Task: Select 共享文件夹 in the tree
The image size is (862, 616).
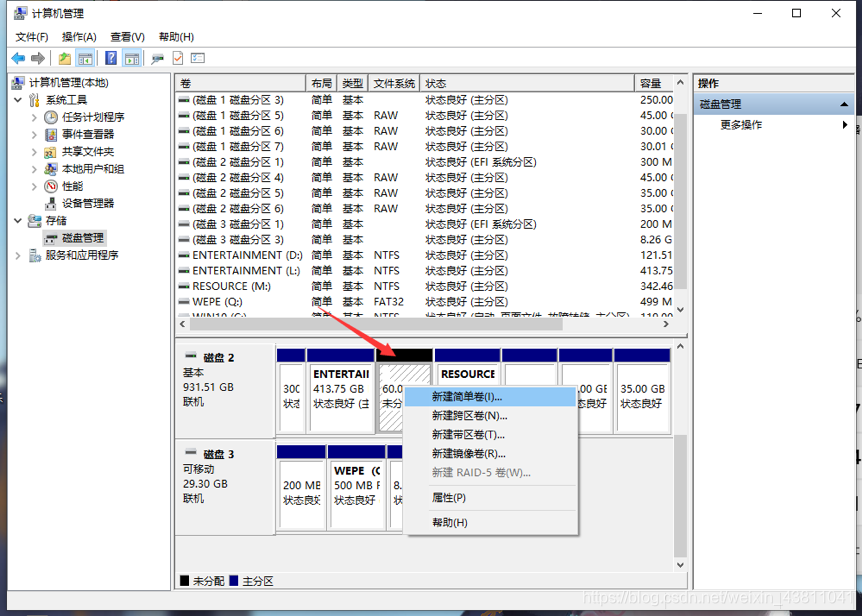Action: (x=88, y=152)
